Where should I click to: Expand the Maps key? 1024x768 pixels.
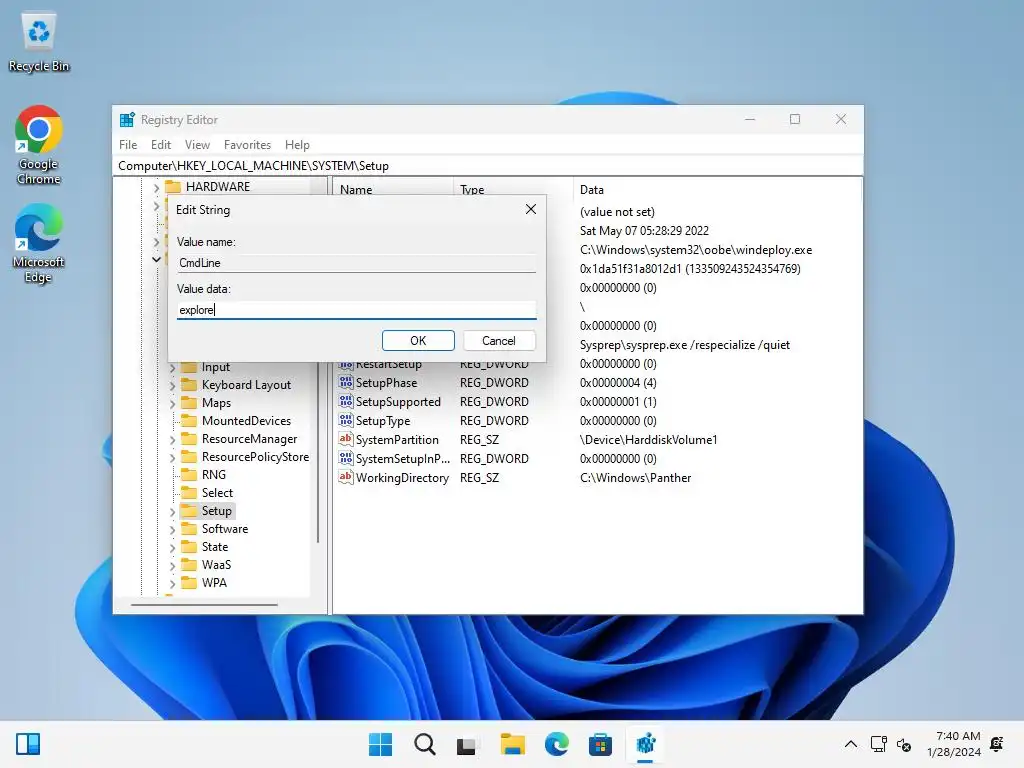[172, 404]
